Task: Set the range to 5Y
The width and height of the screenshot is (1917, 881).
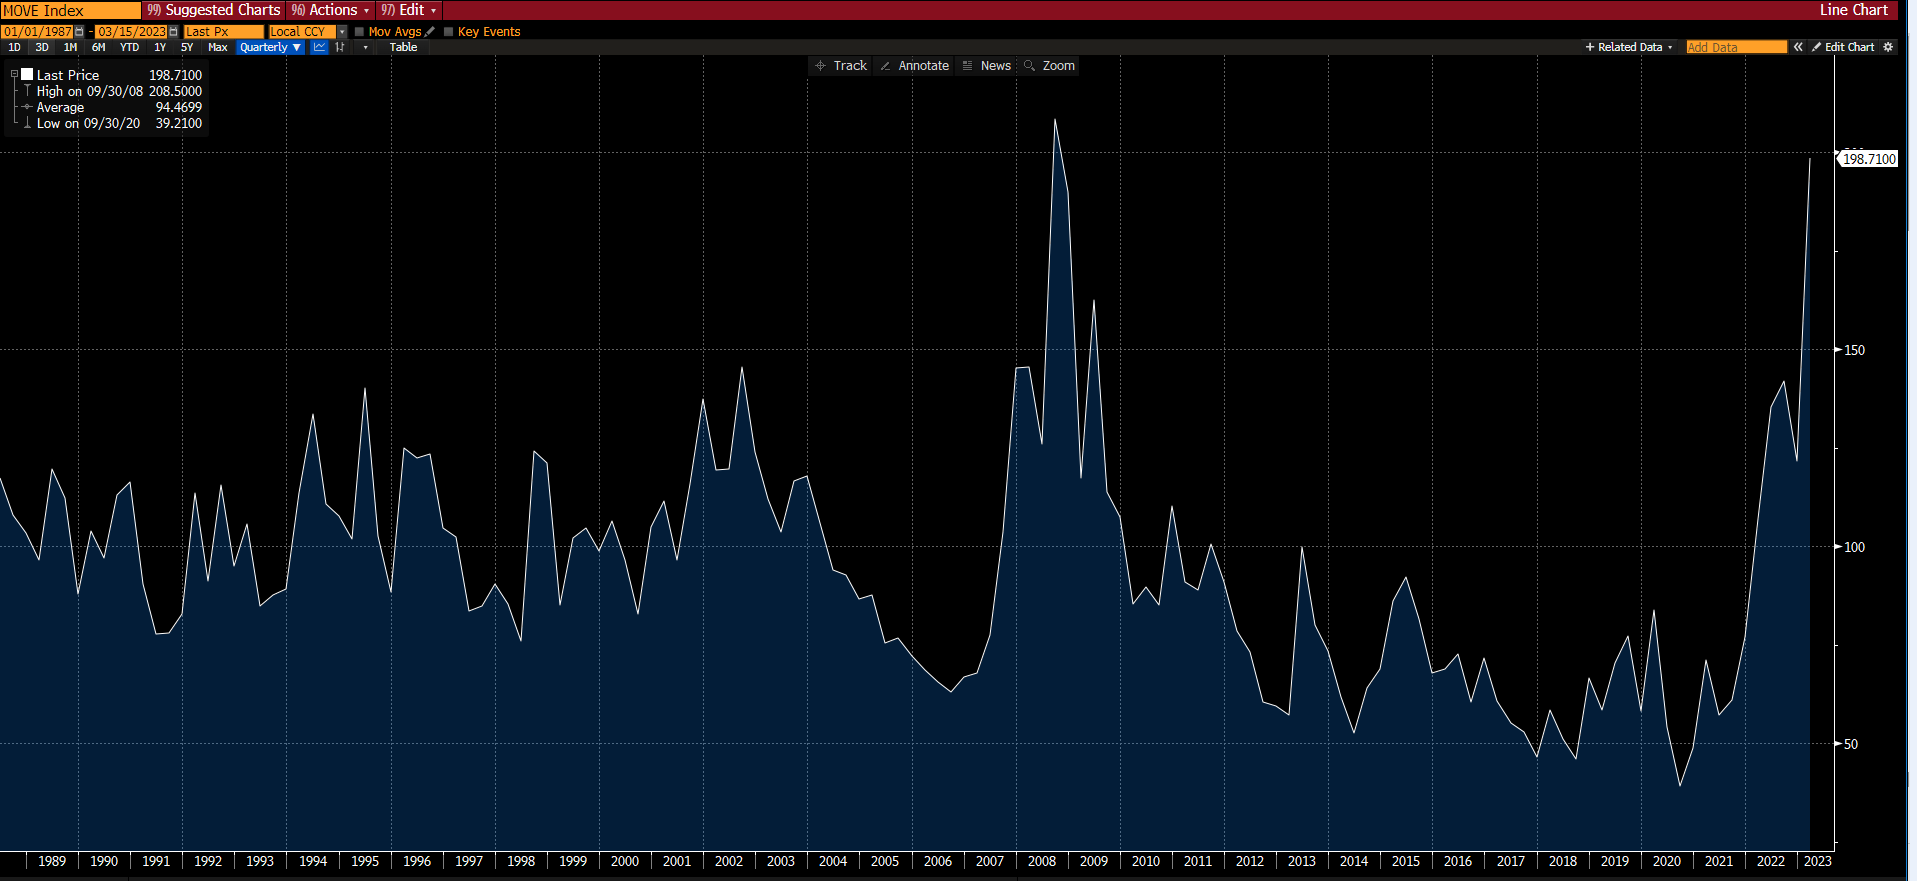Action: [x=187, y=47]
